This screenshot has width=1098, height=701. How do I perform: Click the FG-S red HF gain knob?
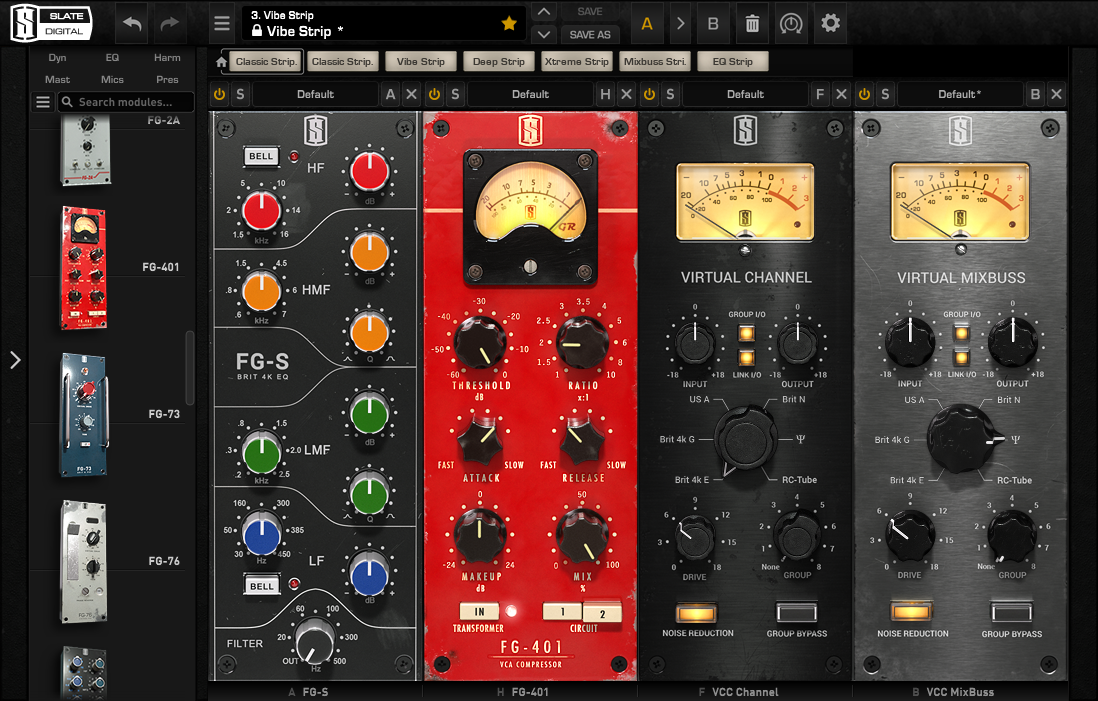[370, 172]
